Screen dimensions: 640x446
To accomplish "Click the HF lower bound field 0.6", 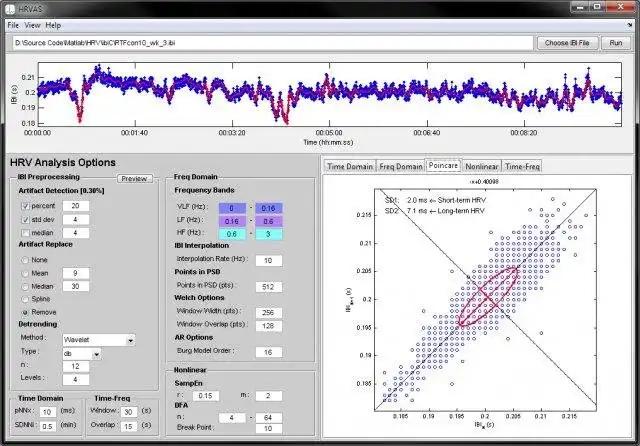I will point(232,234).
